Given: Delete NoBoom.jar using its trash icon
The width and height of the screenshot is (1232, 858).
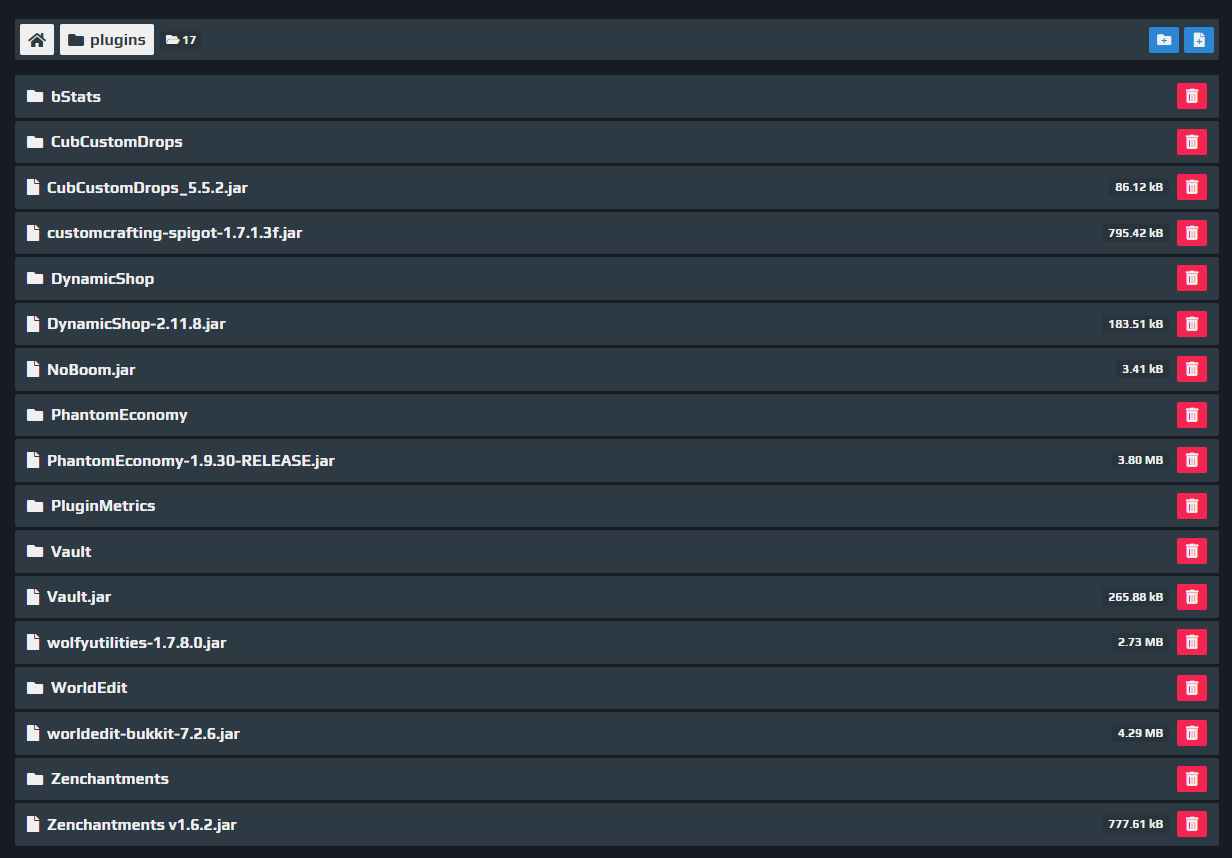Looking at the screenshot, I should pos(1192,369).
